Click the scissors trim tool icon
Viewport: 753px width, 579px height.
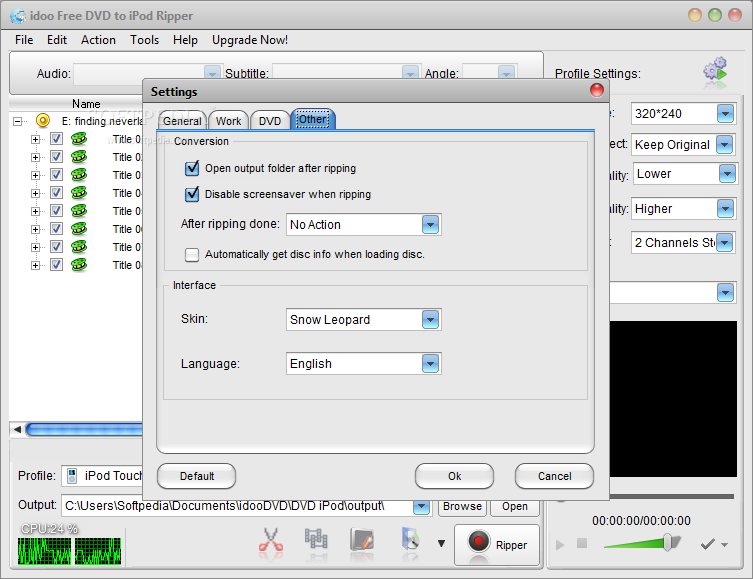(271, 541)
